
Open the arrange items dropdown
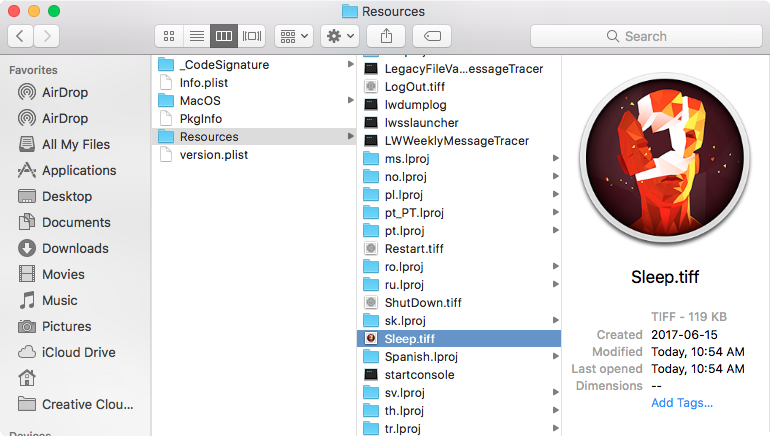pyautogui.click(x=294, y=36)
